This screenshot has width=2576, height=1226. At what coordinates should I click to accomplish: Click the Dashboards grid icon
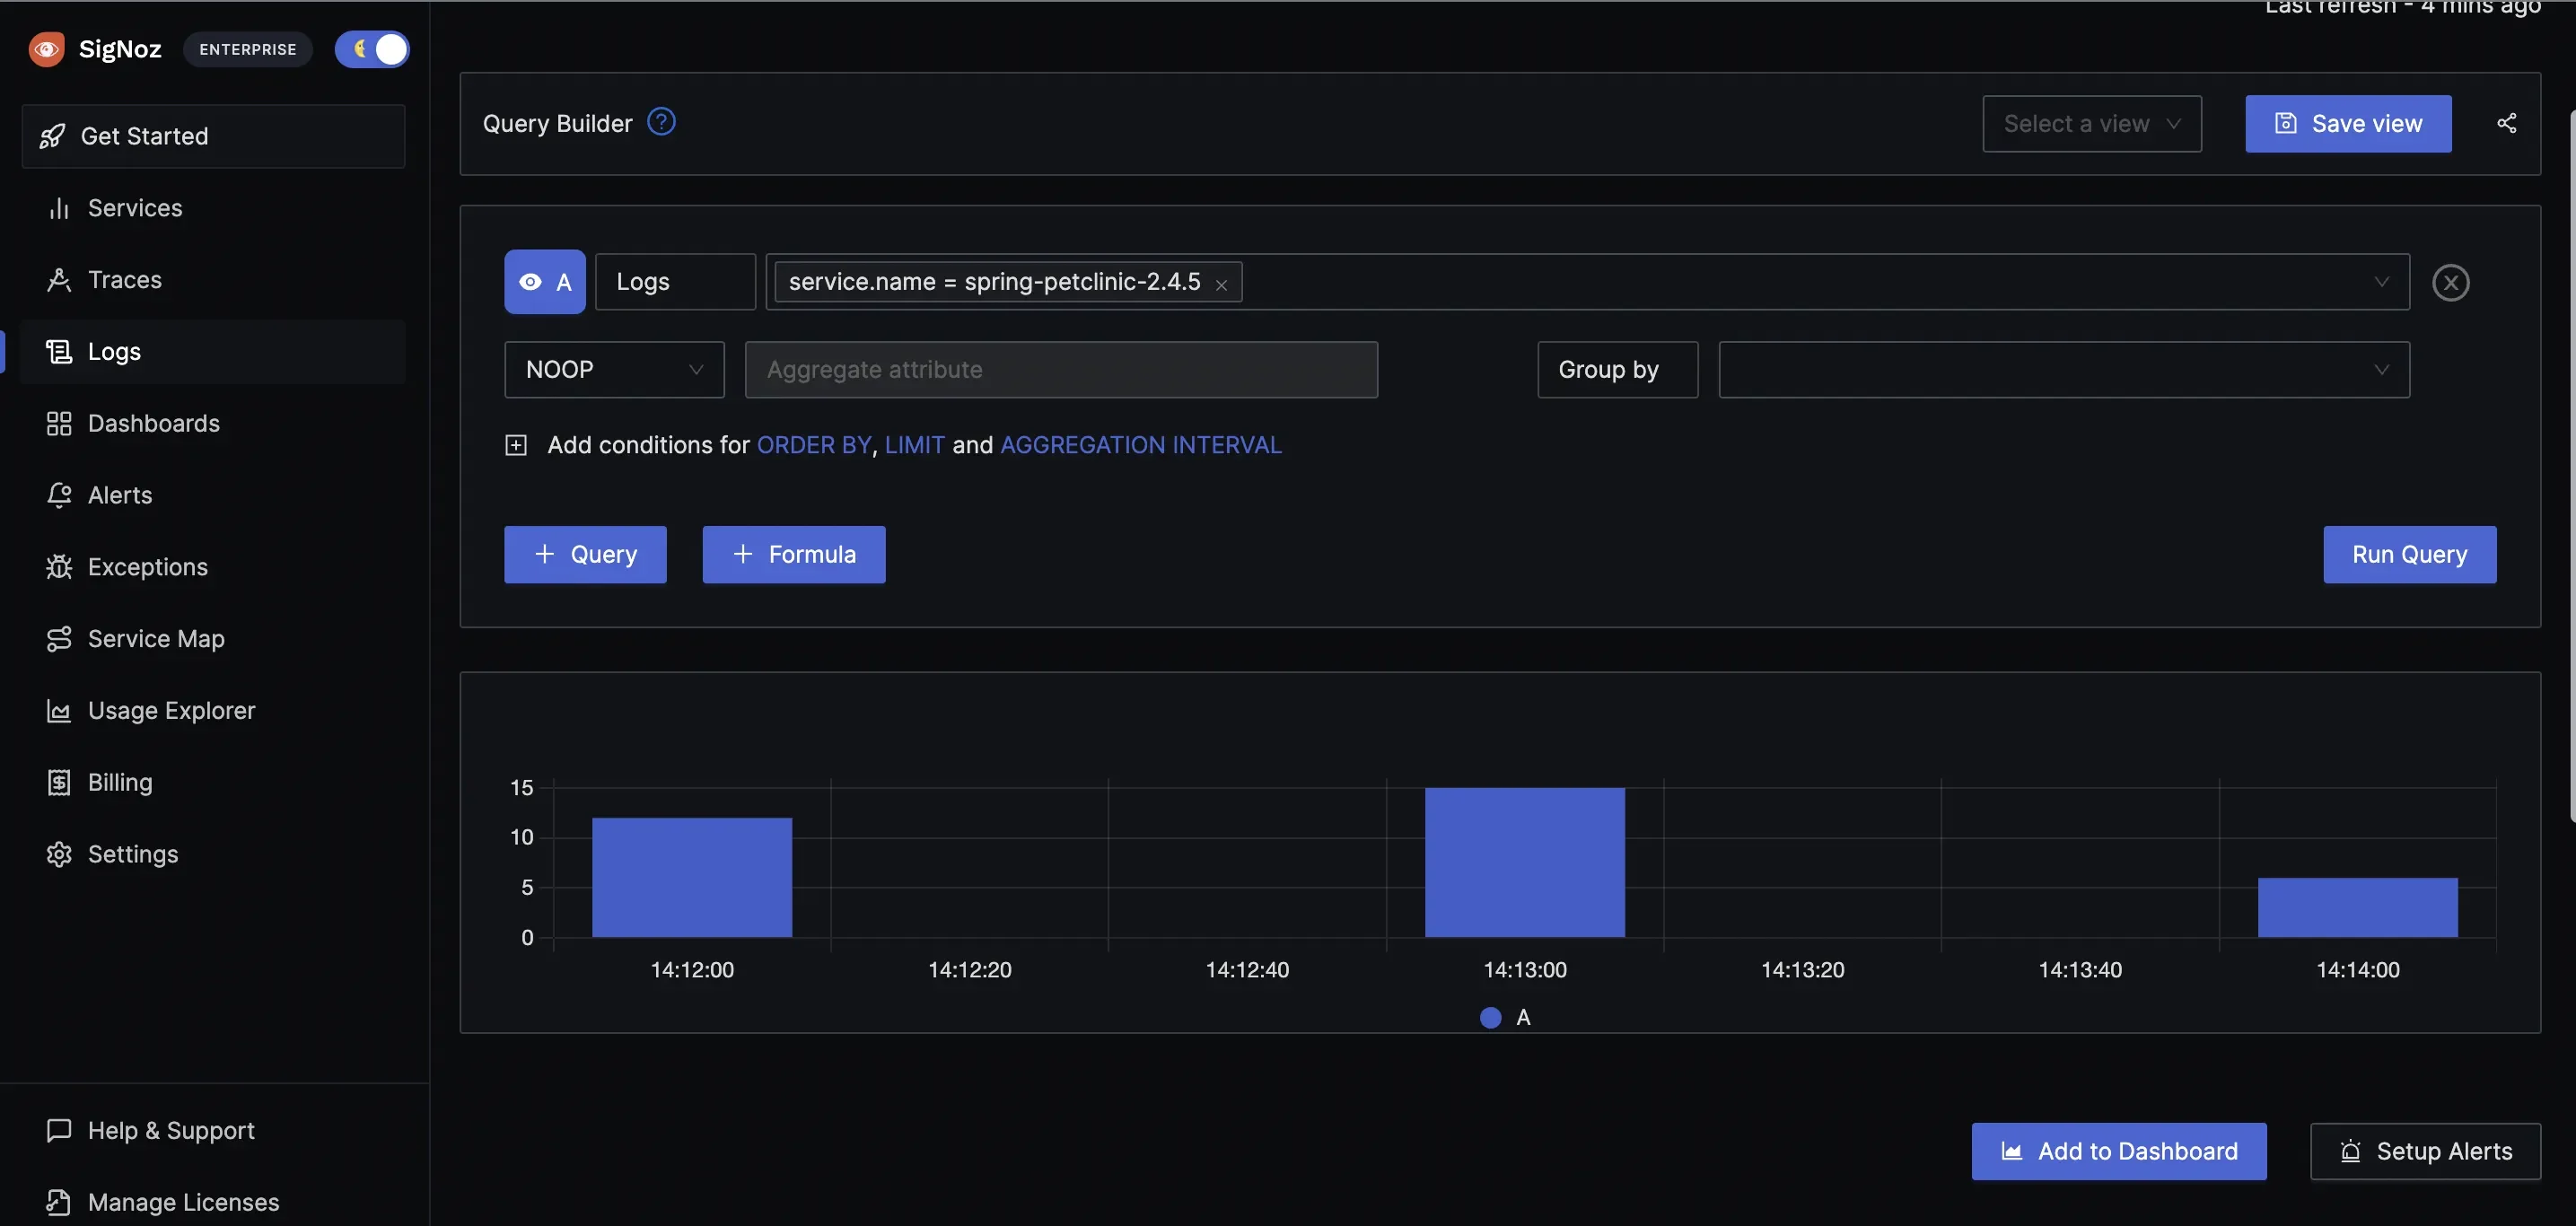click(59, 424)
